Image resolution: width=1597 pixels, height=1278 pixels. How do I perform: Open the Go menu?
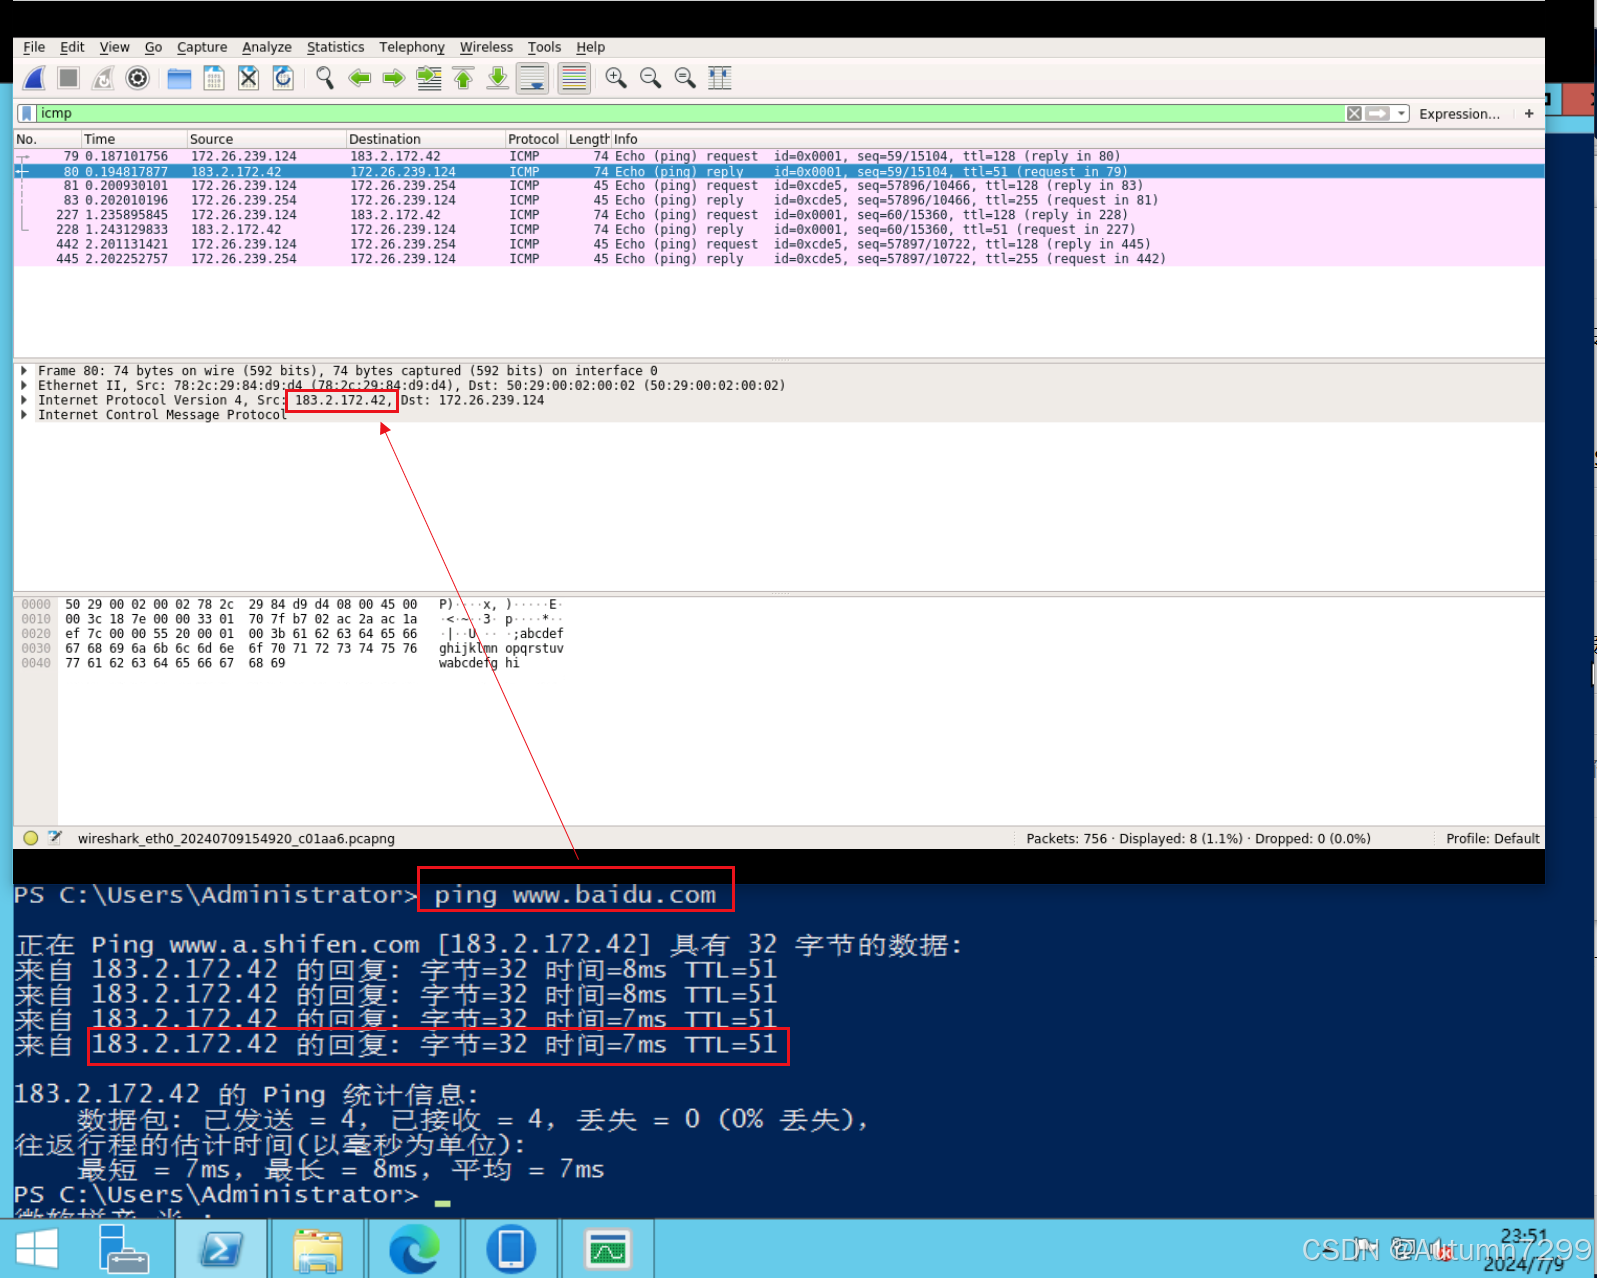pyautogui.click(x=153, y=47)
